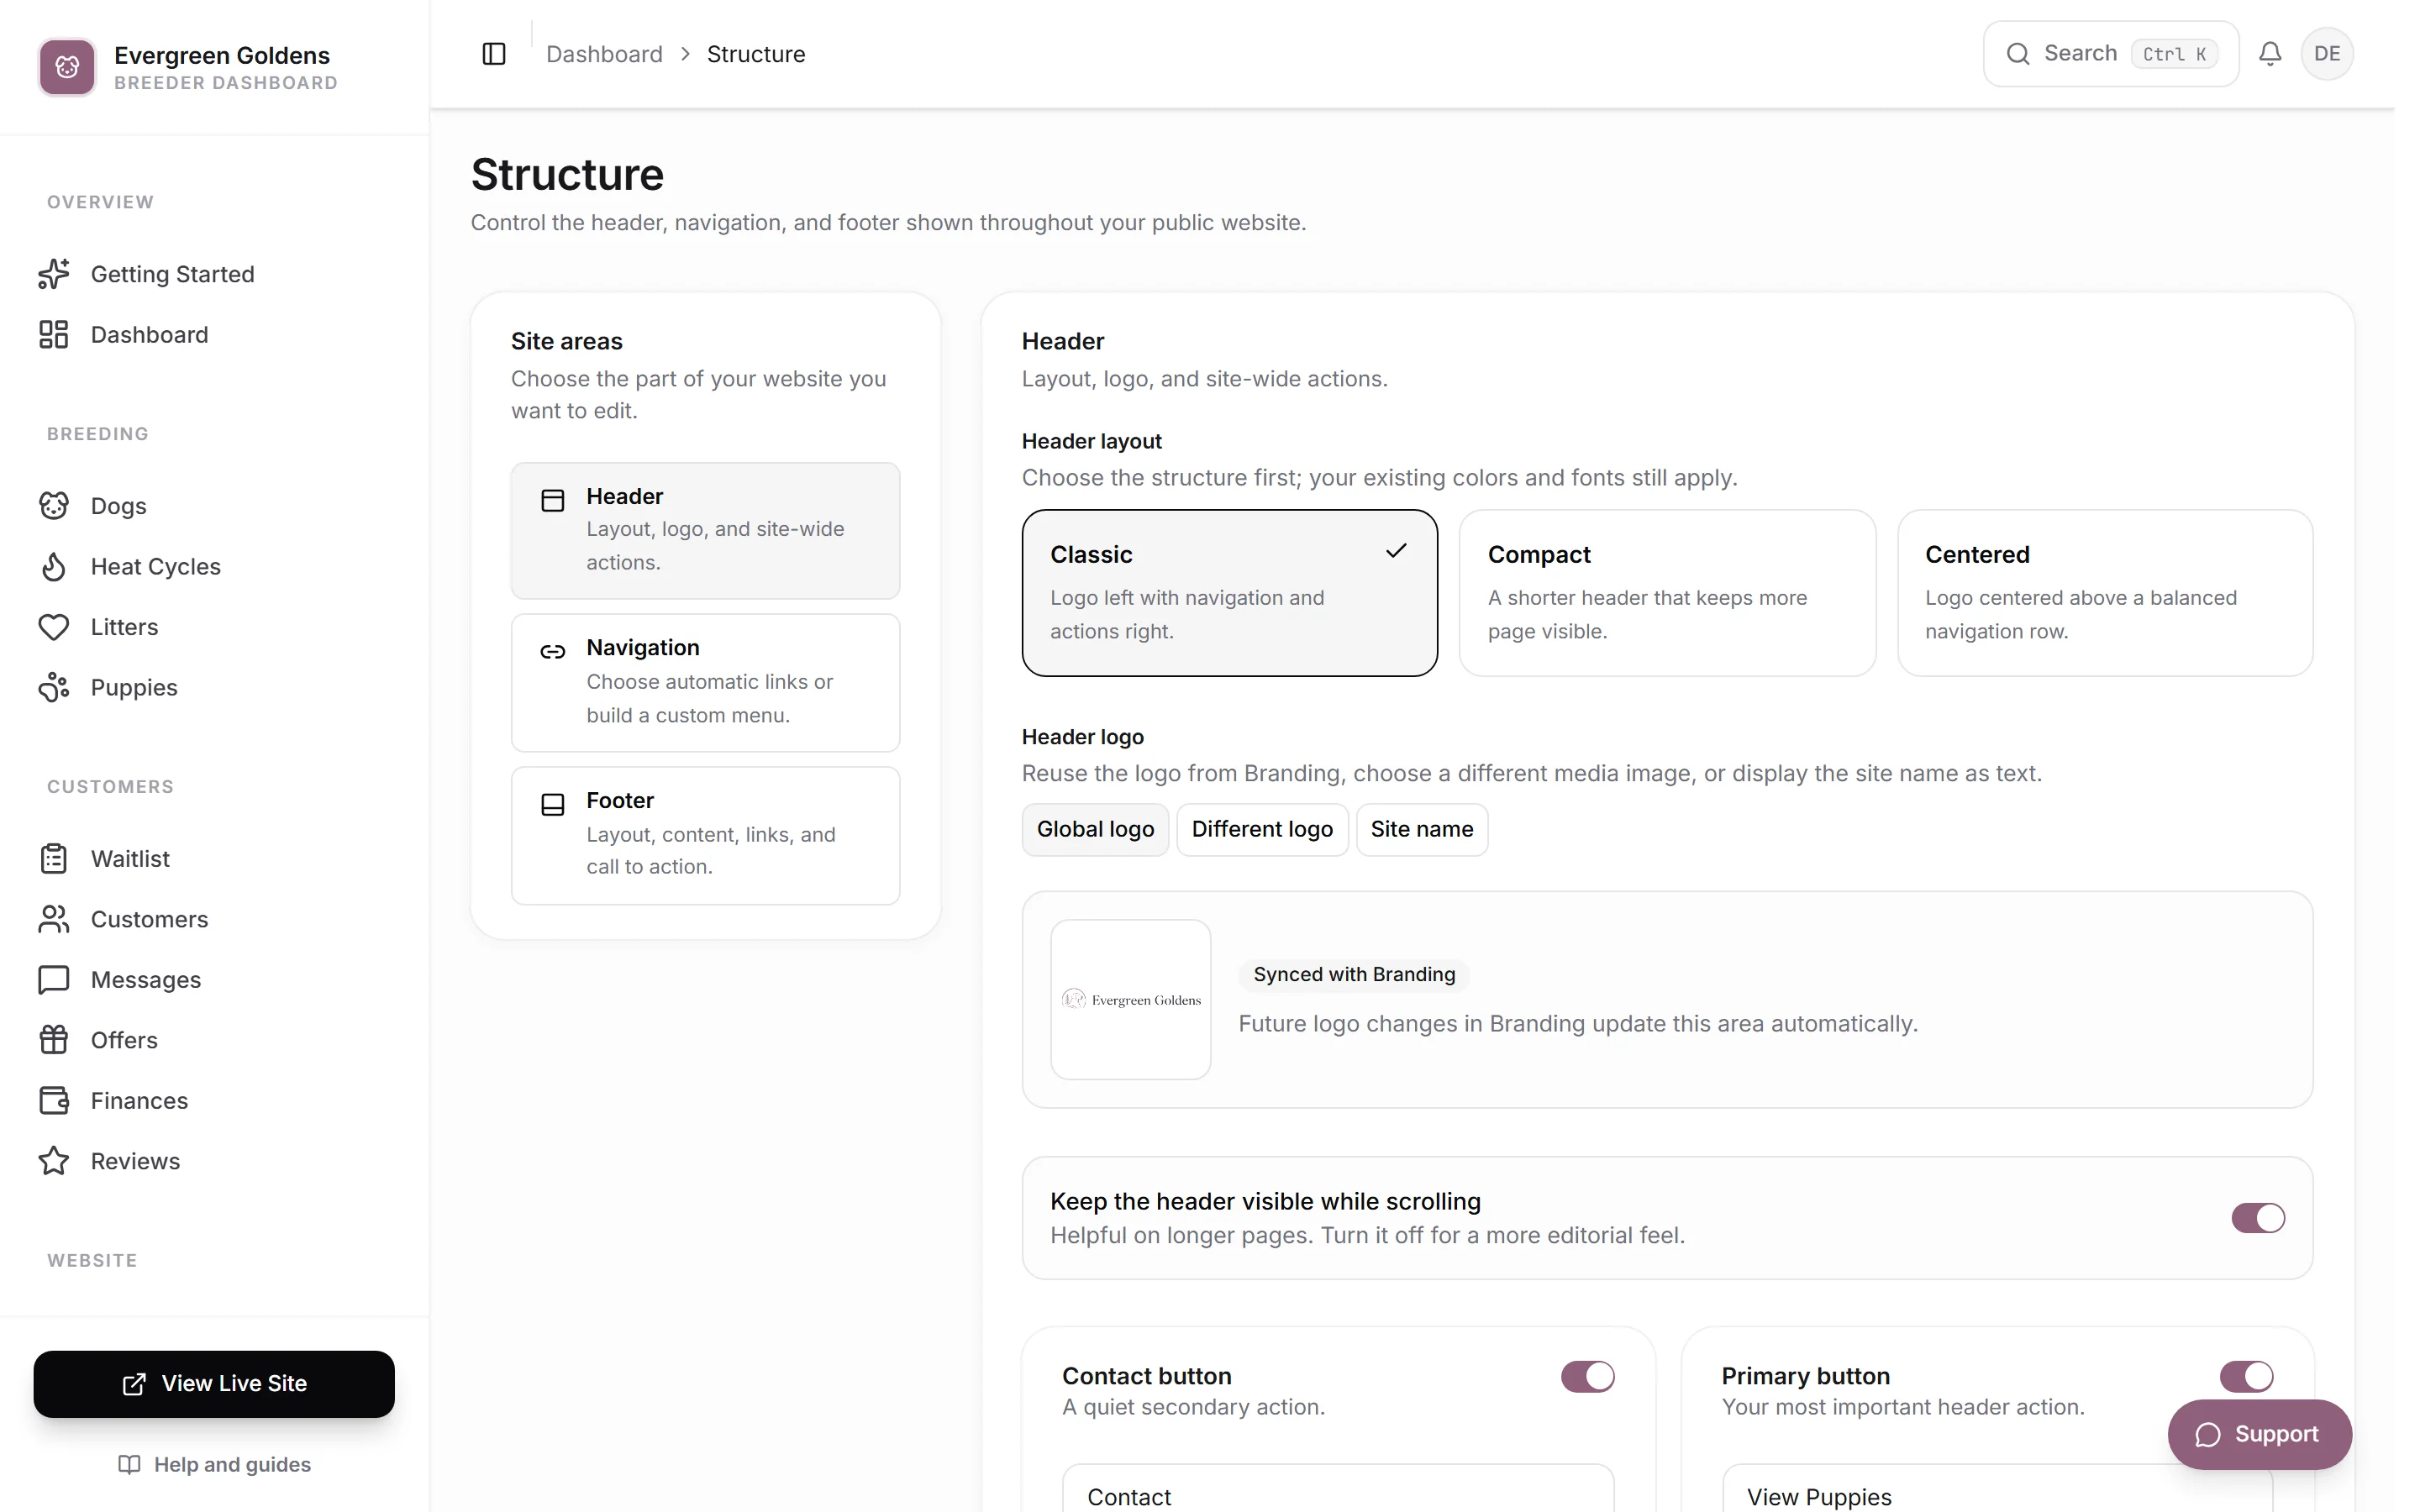Go to Dashboard in the breadcrumb
Image resolution: width=2420 pixels, height=1512 pixels.
click(x=604, y=54)
